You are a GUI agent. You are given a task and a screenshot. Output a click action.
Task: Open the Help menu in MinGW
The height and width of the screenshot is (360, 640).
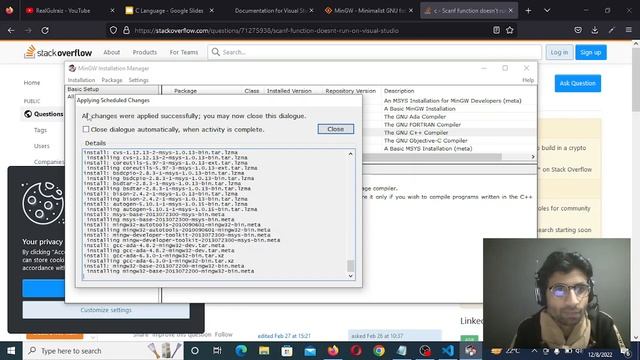(528, 80)
